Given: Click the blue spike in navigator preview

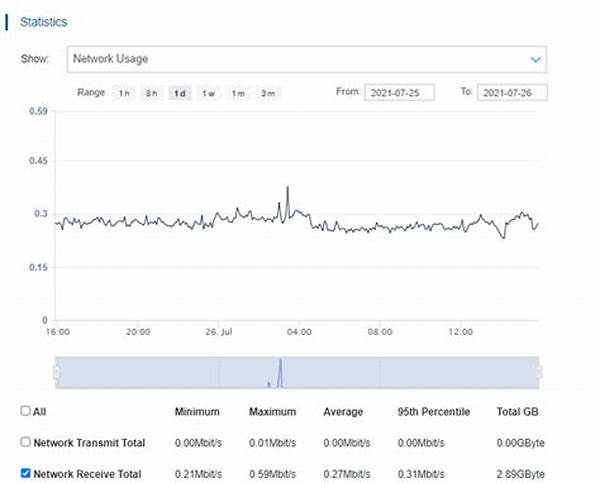Looking at the screenshot, I should click(281, 372).
